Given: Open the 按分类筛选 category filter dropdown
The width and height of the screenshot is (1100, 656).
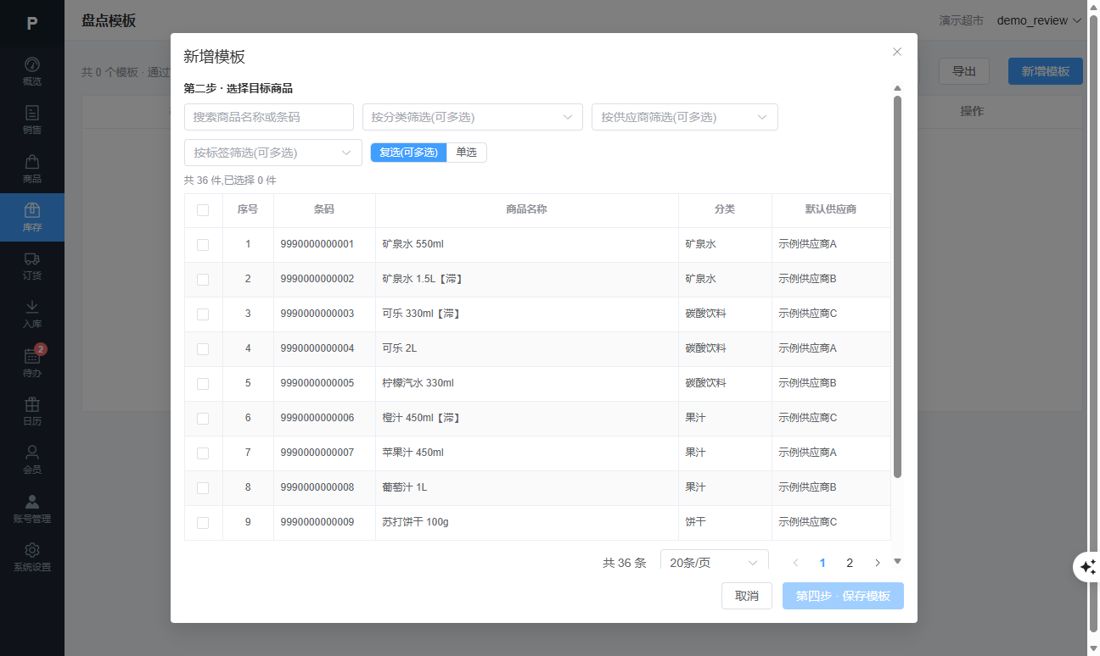Looking at the screenshot, I should (472, 117).
